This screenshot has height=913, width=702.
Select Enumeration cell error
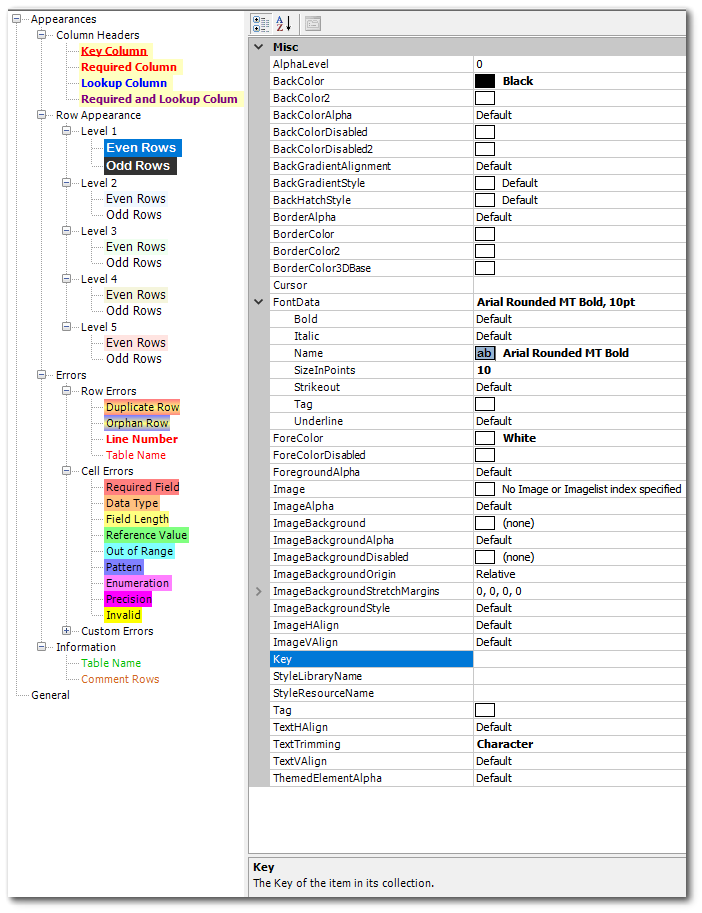[x=137, y=583]
